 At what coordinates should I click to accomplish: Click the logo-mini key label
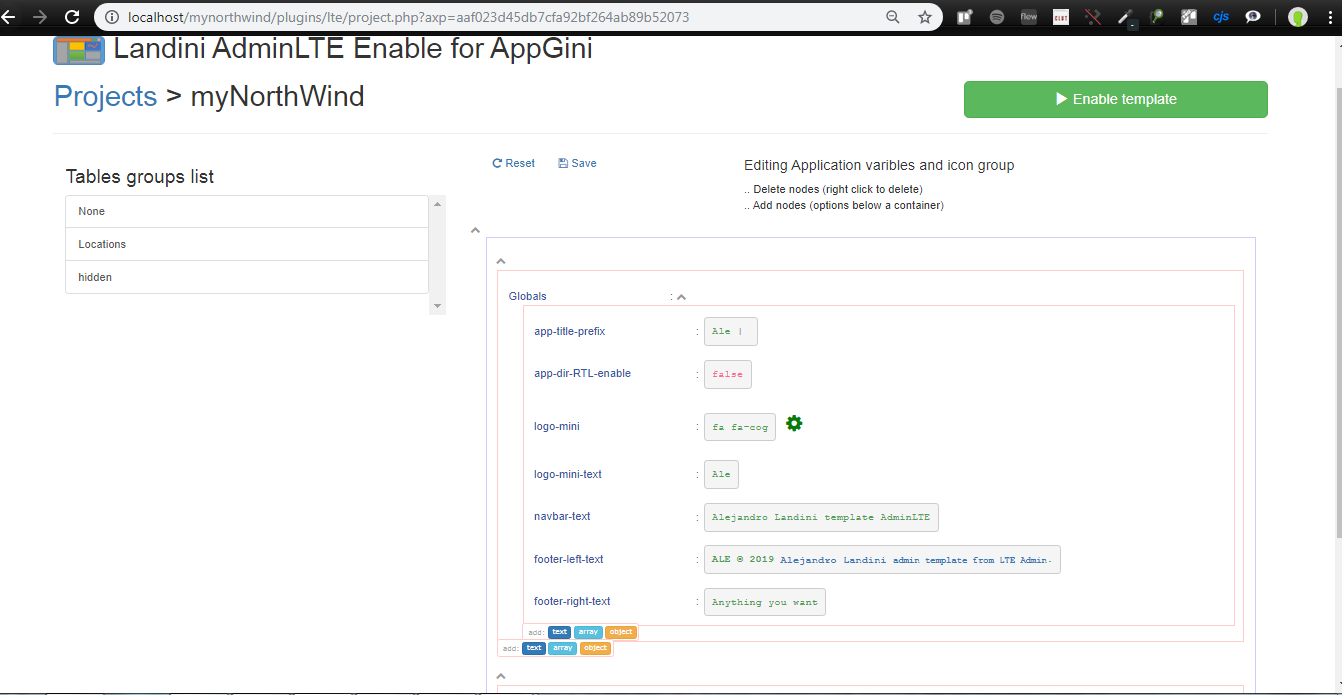tap(557, 426)
